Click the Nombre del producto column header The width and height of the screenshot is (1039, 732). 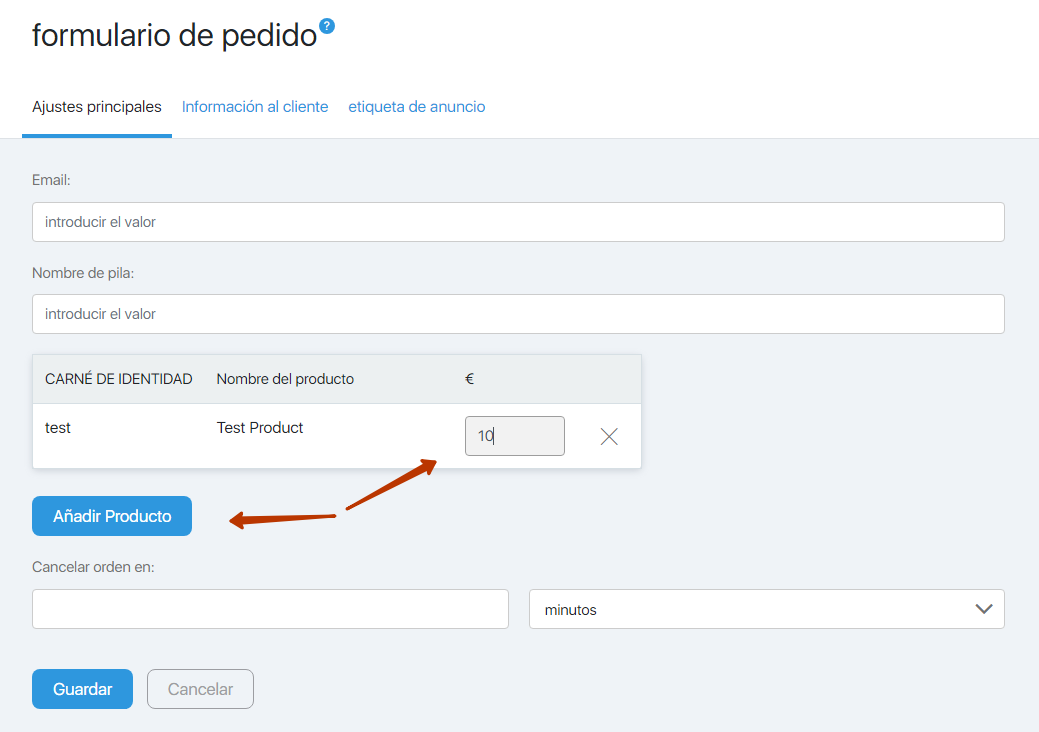[x=285, y=379]
